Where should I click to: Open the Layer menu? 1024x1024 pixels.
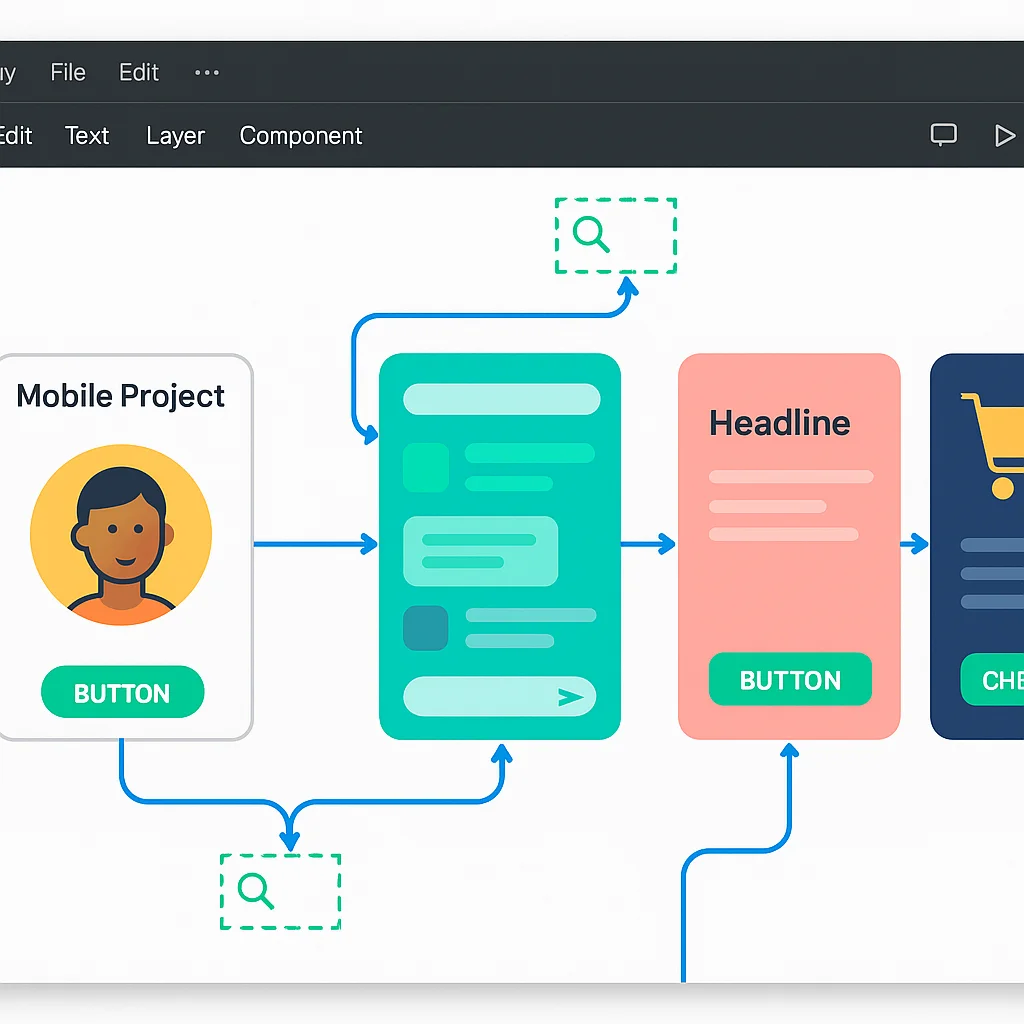point(175,135)
